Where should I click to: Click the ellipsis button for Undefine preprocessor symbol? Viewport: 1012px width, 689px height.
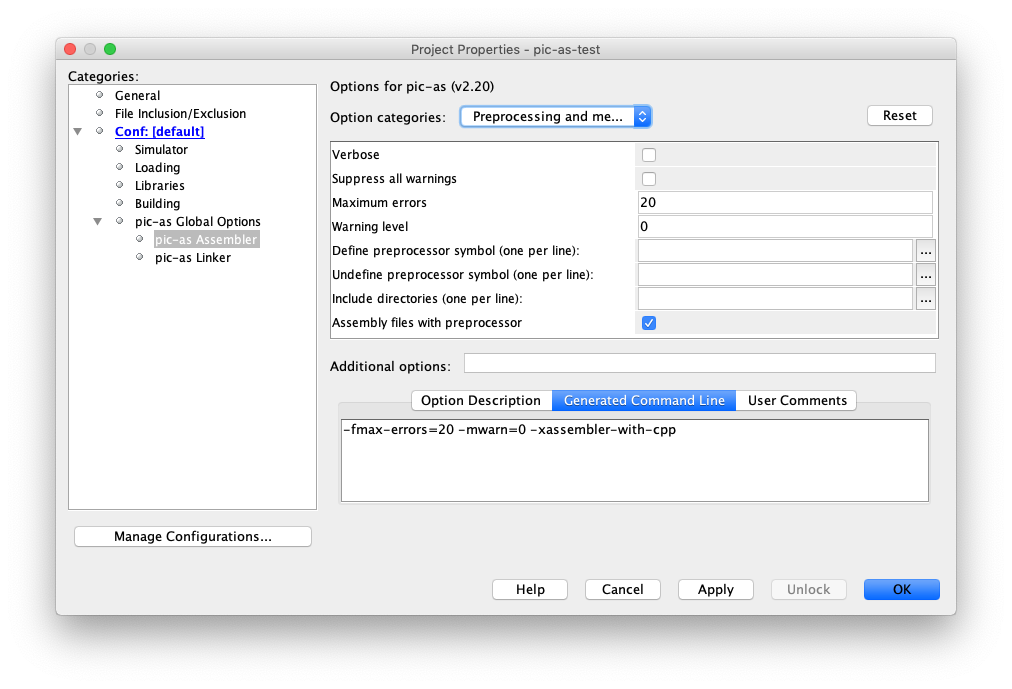click(925, 275)
